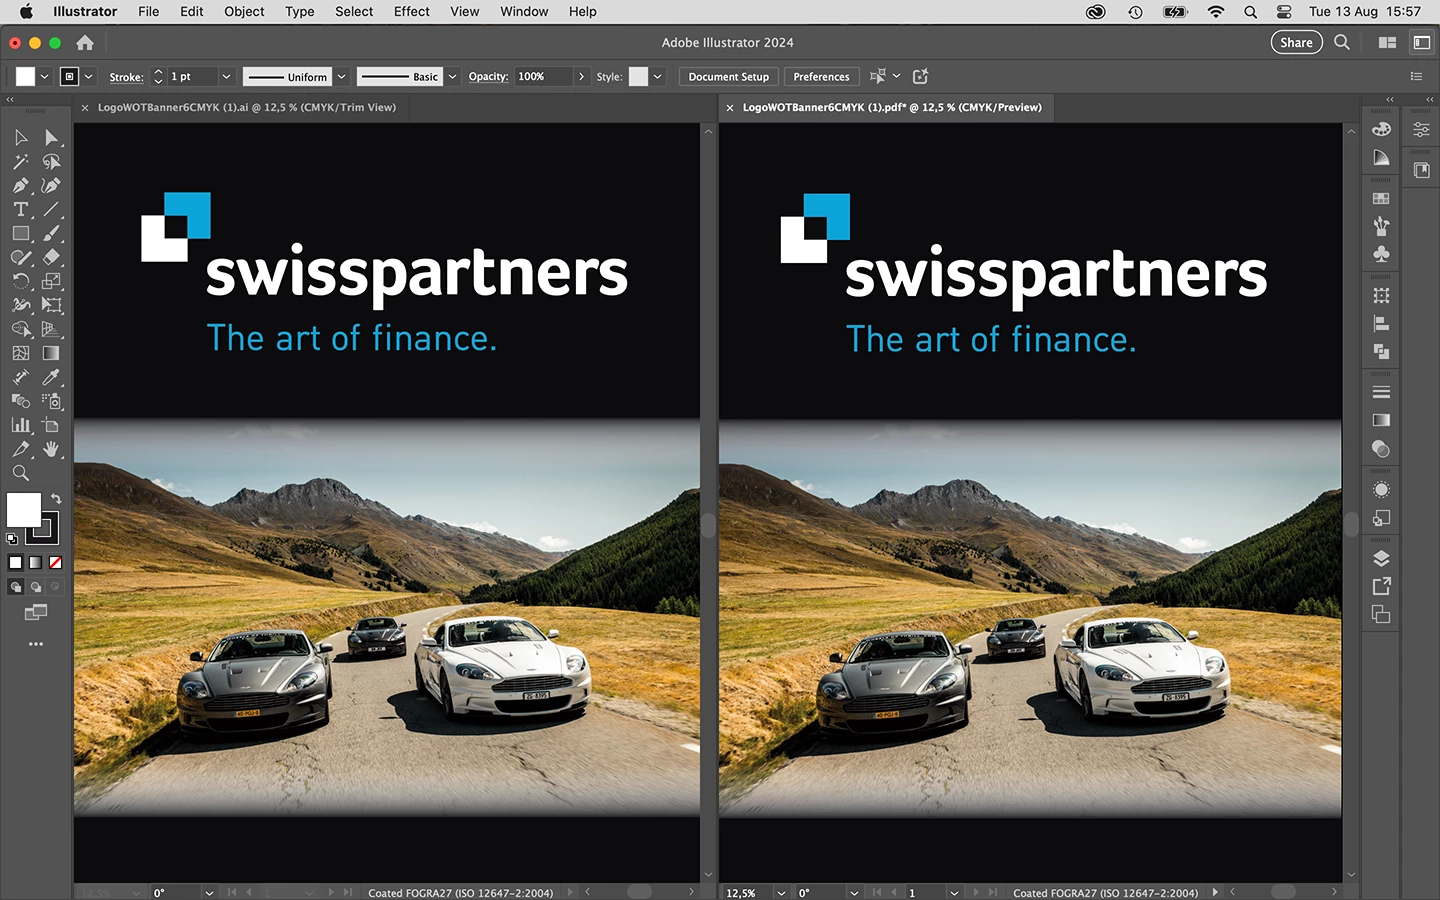This screenshot has width=1440, height=900.
Task: Click the Document Setup button
Action: [x=728, y=77]
